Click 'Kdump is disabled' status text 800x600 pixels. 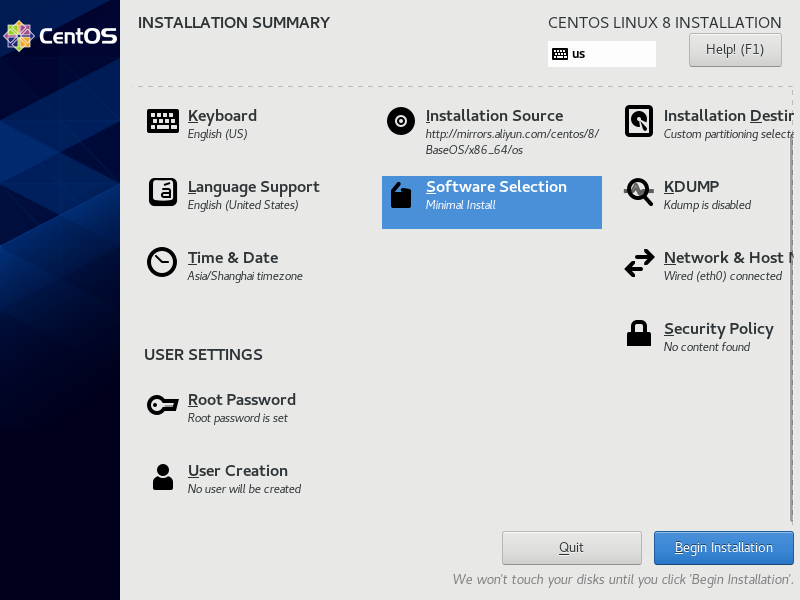pos(707,205)
